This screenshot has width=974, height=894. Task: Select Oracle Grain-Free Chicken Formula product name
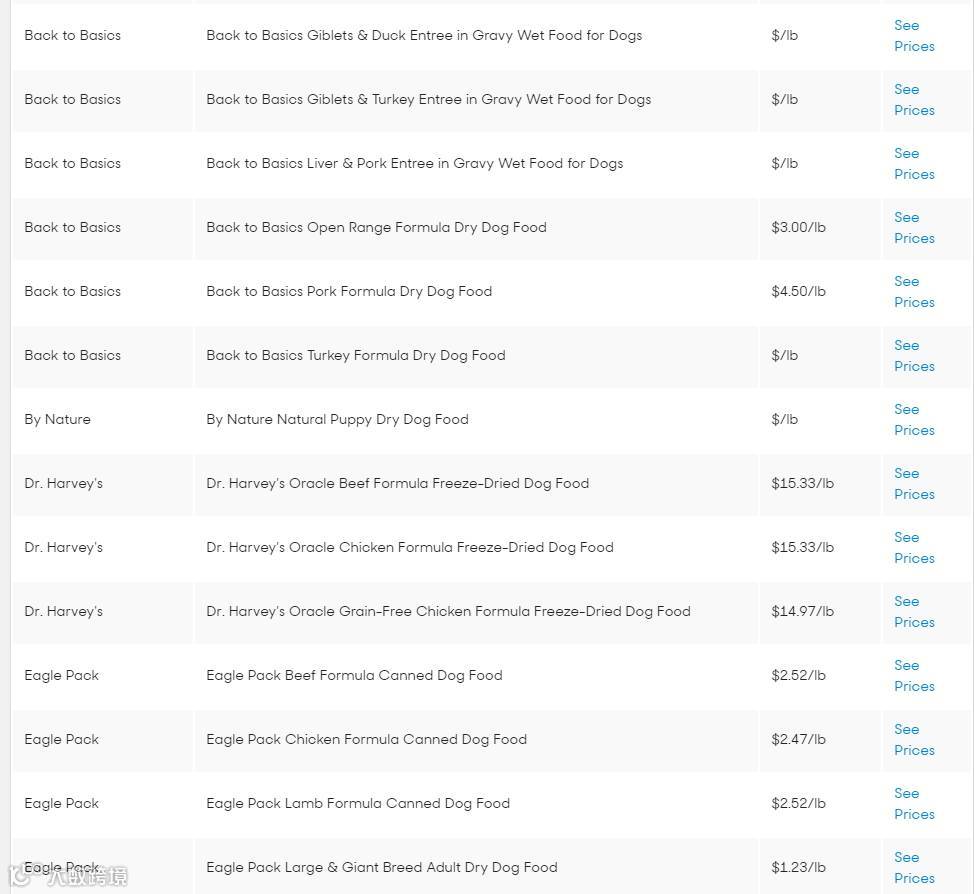point(448,611)
